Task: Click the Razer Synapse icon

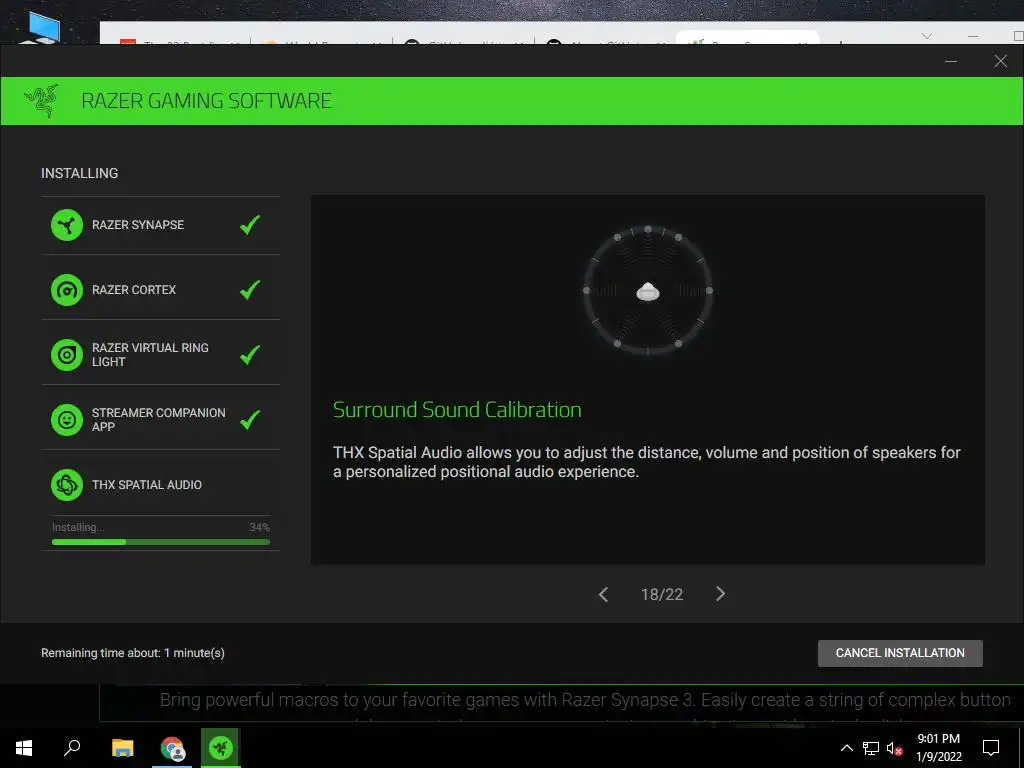Action: tap(67, 225)
